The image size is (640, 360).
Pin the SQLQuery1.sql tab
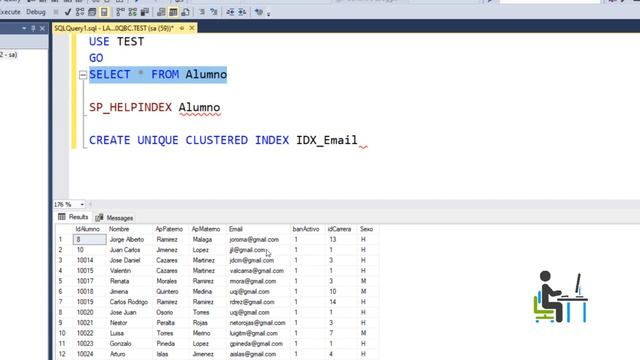pyautogui.click(x=182, y=28)
